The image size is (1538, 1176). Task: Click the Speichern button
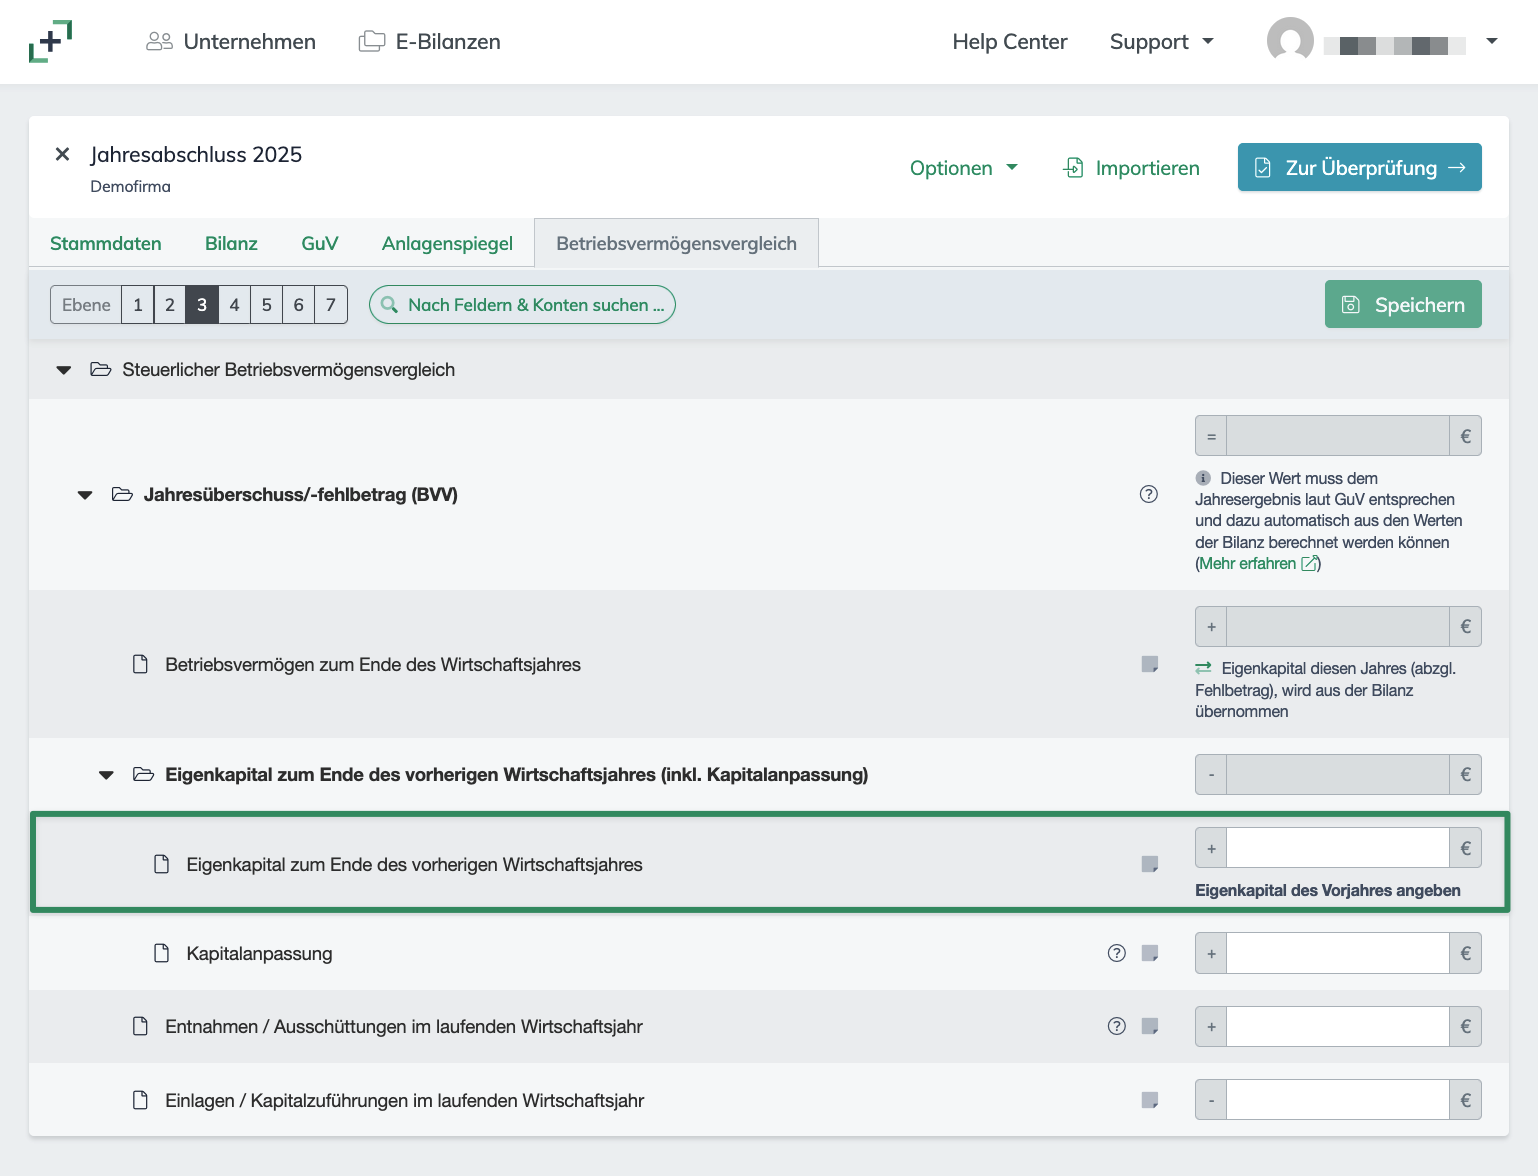pyautogui.click(x=1403, y=304)
